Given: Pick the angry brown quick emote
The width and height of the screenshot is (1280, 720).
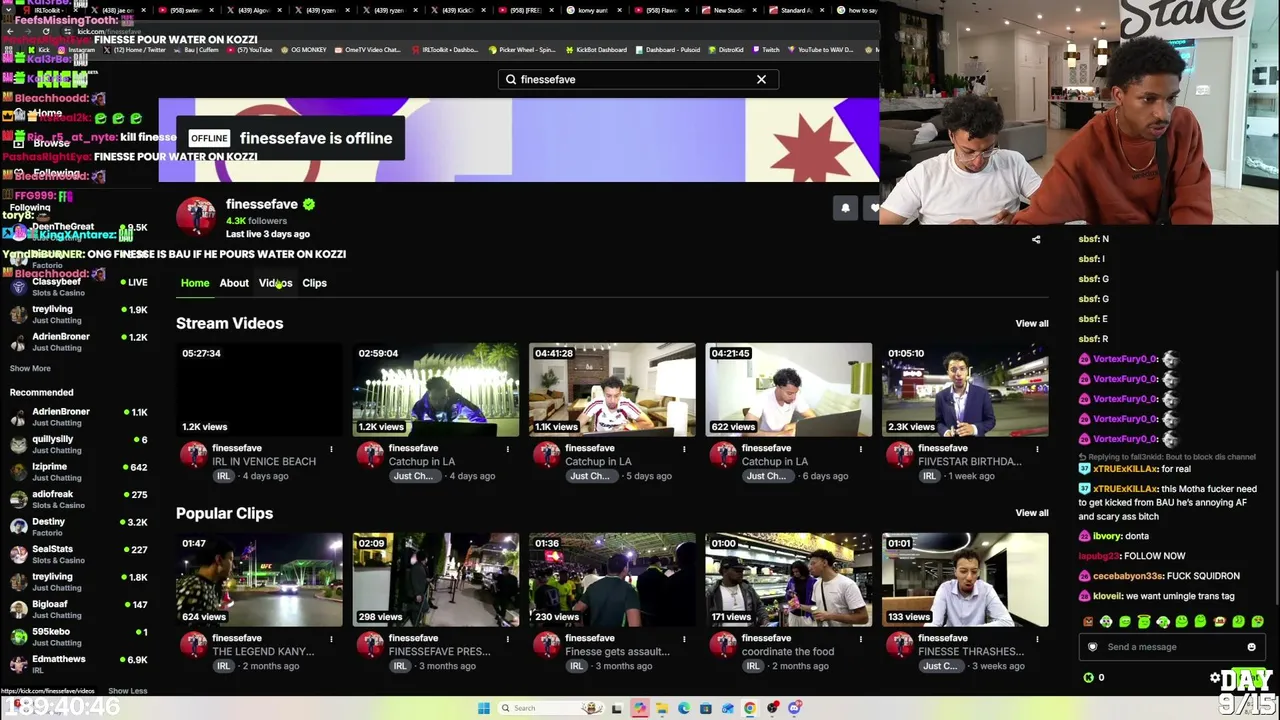Looking at the screenshot, I should click(1088, 622).
